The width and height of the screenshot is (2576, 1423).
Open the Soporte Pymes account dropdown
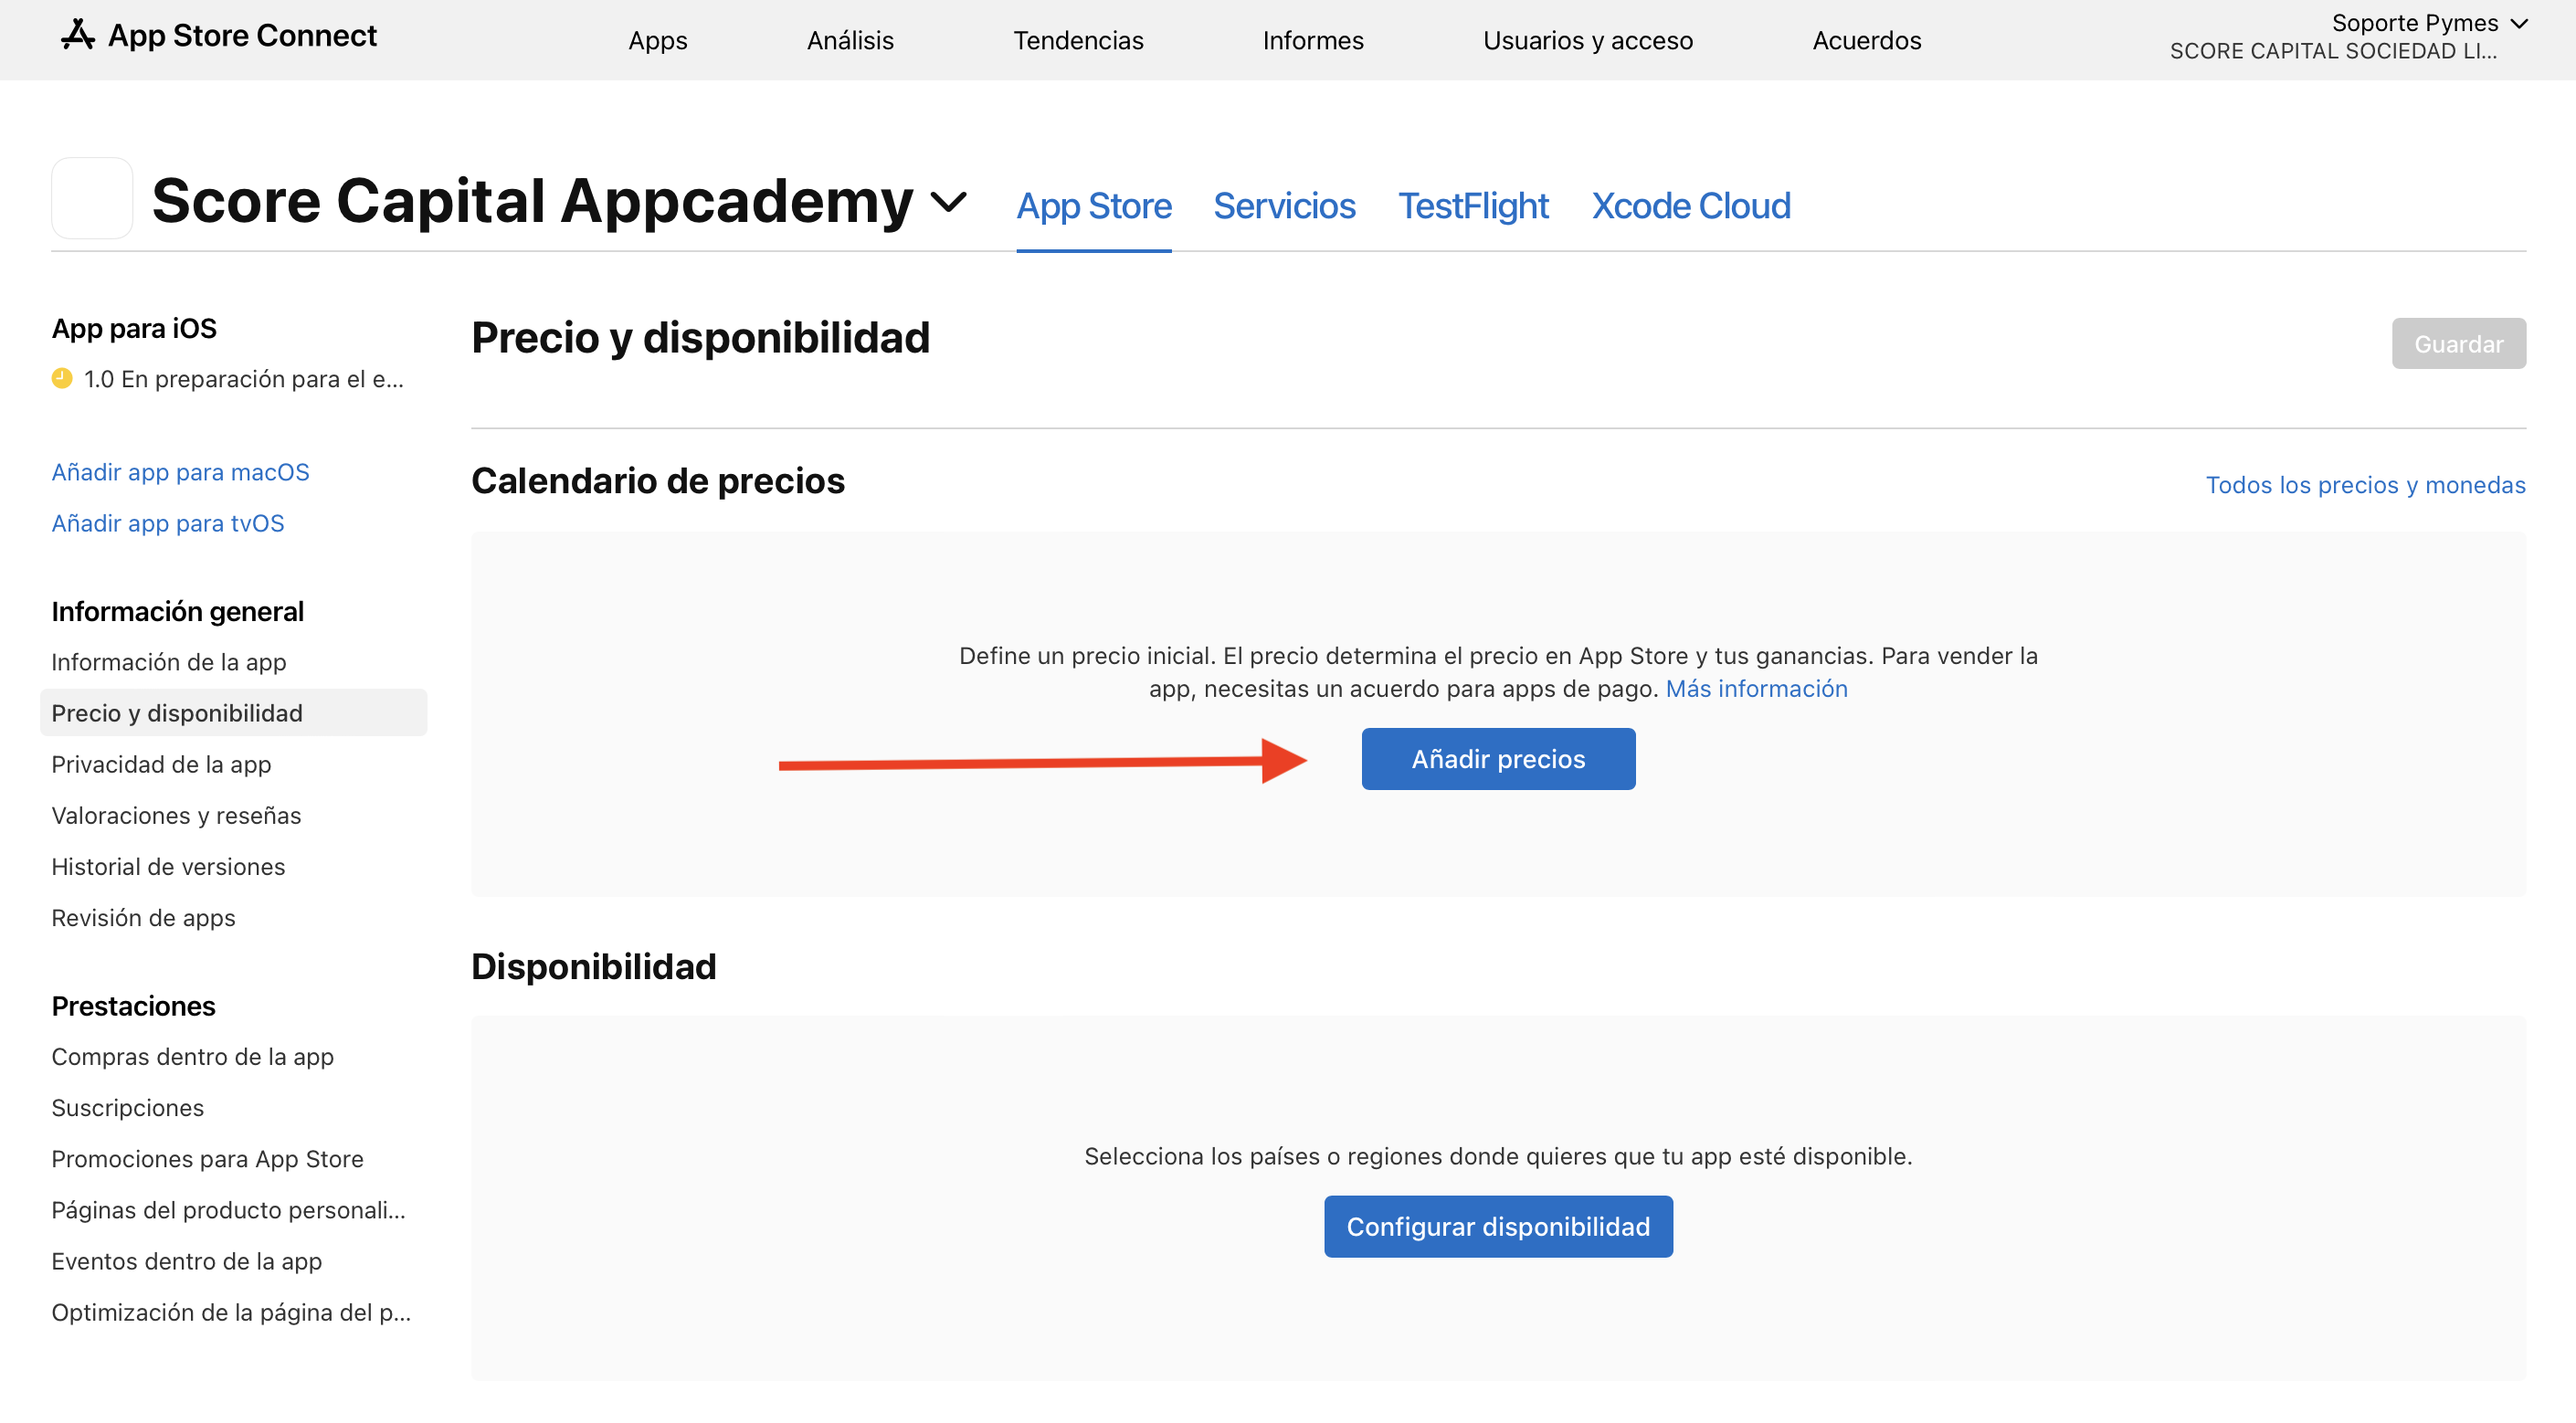pyautogui.click(x=2429, y=22)
